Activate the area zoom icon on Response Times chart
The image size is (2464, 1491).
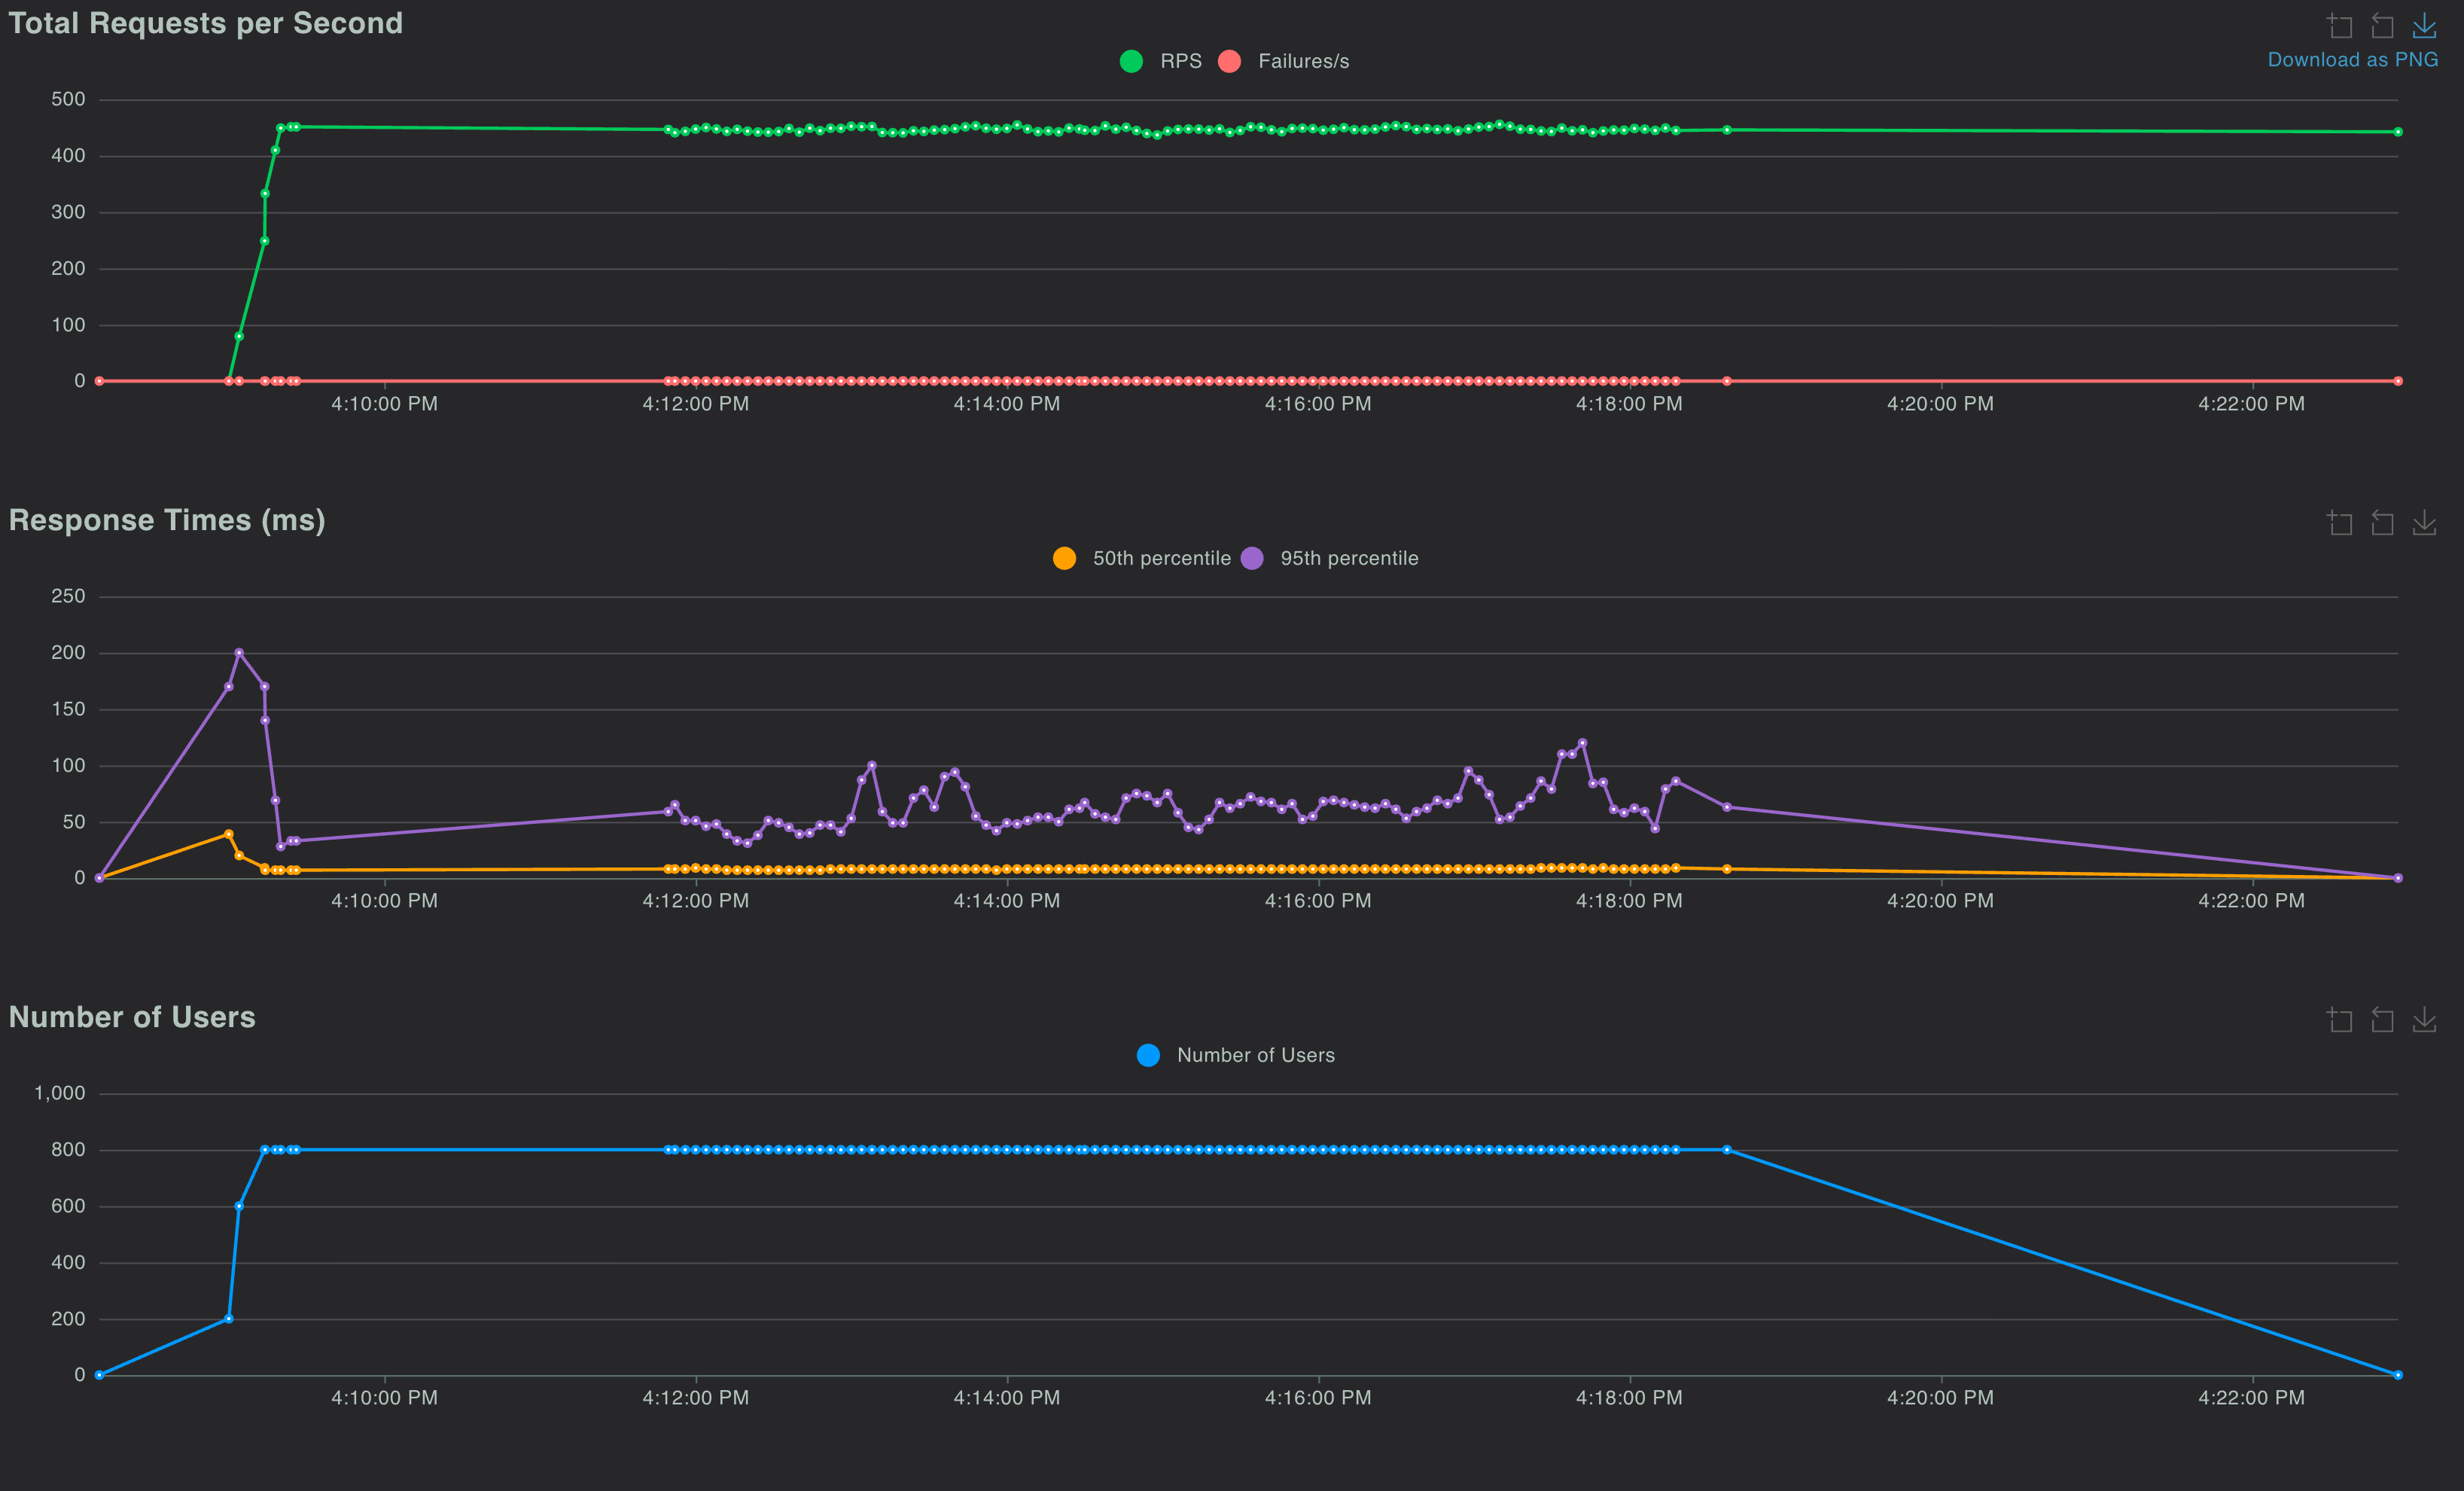point(2340,522)
